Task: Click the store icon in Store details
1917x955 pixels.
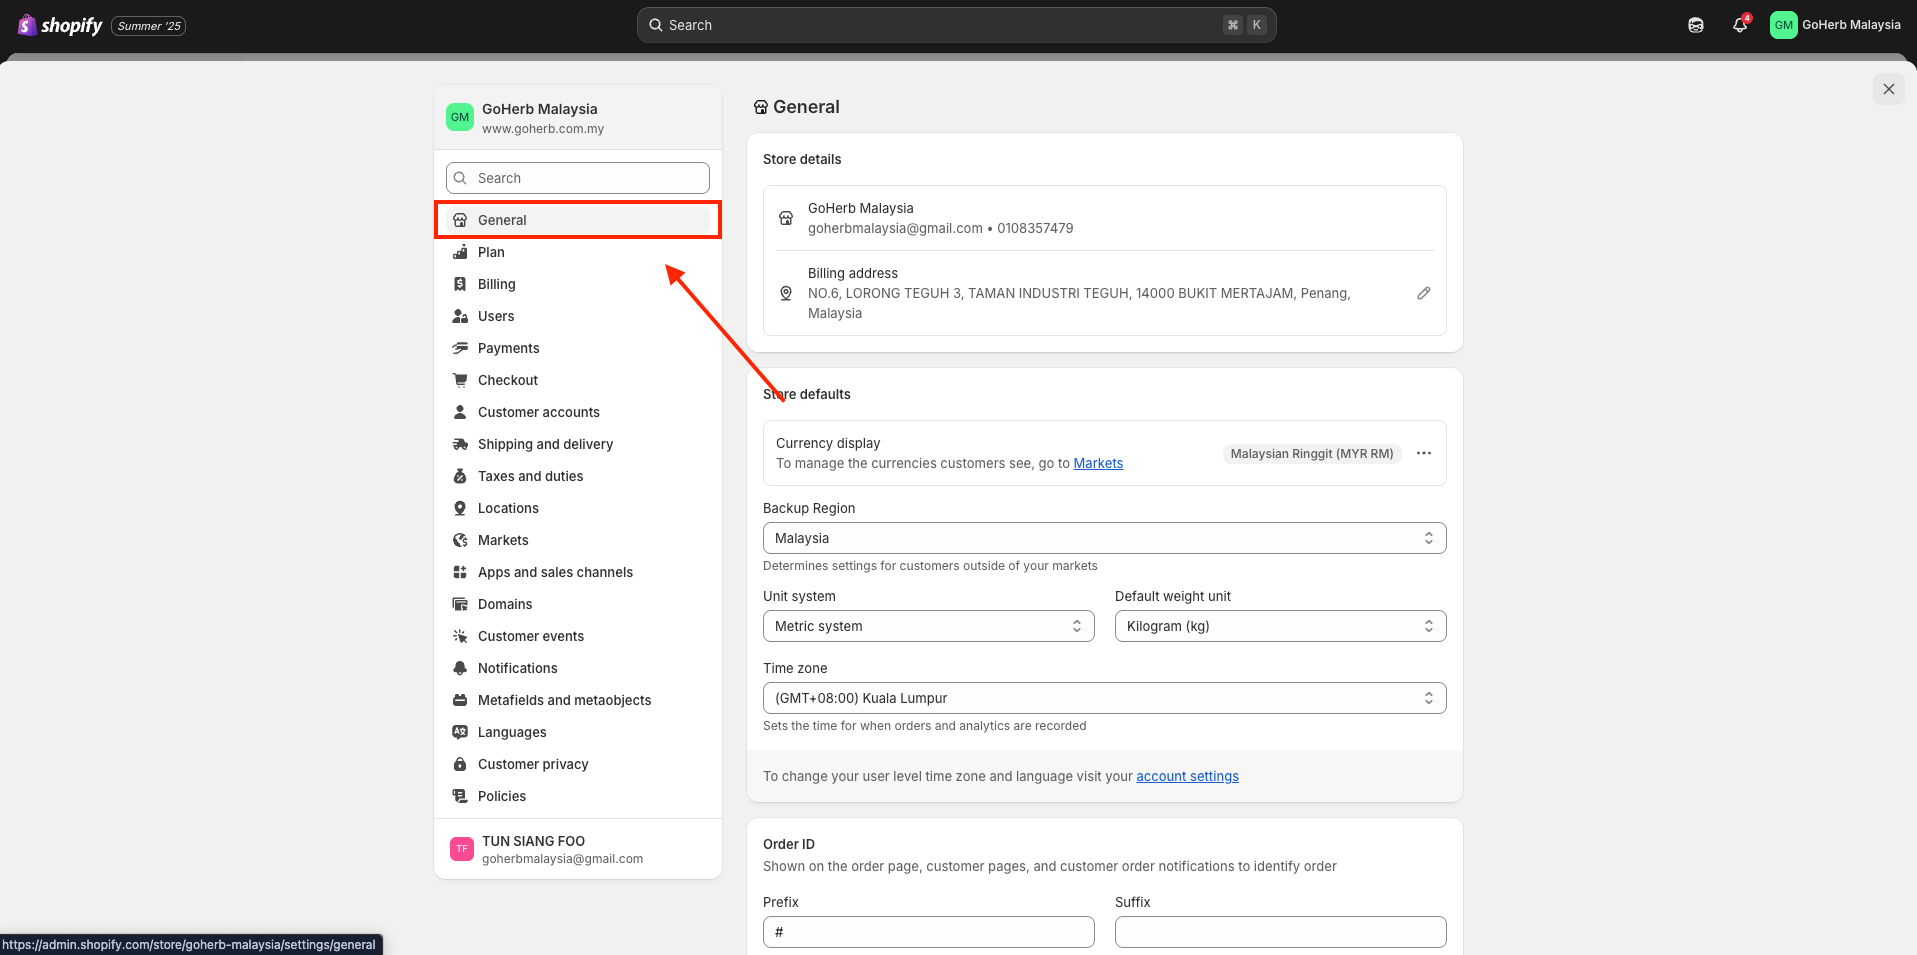Action: (x=786, y=218)
